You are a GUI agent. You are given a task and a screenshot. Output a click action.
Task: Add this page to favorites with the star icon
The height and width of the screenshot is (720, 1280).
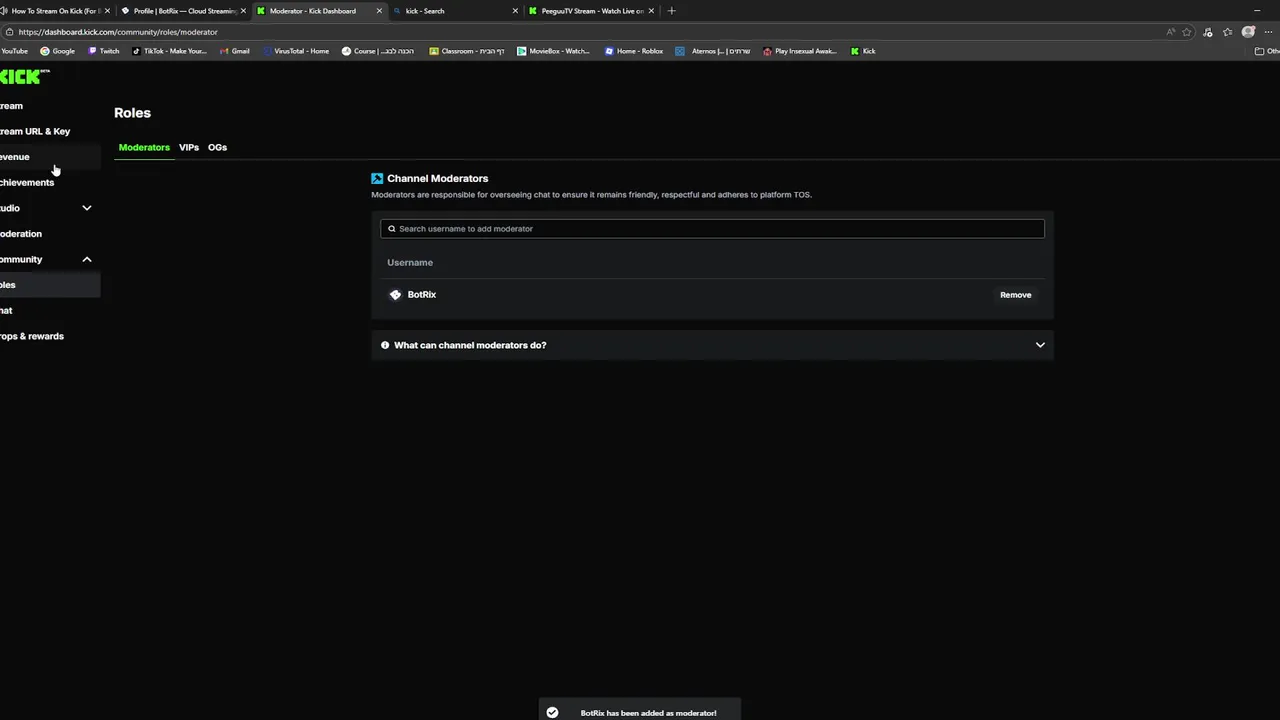click(1187, 32)
